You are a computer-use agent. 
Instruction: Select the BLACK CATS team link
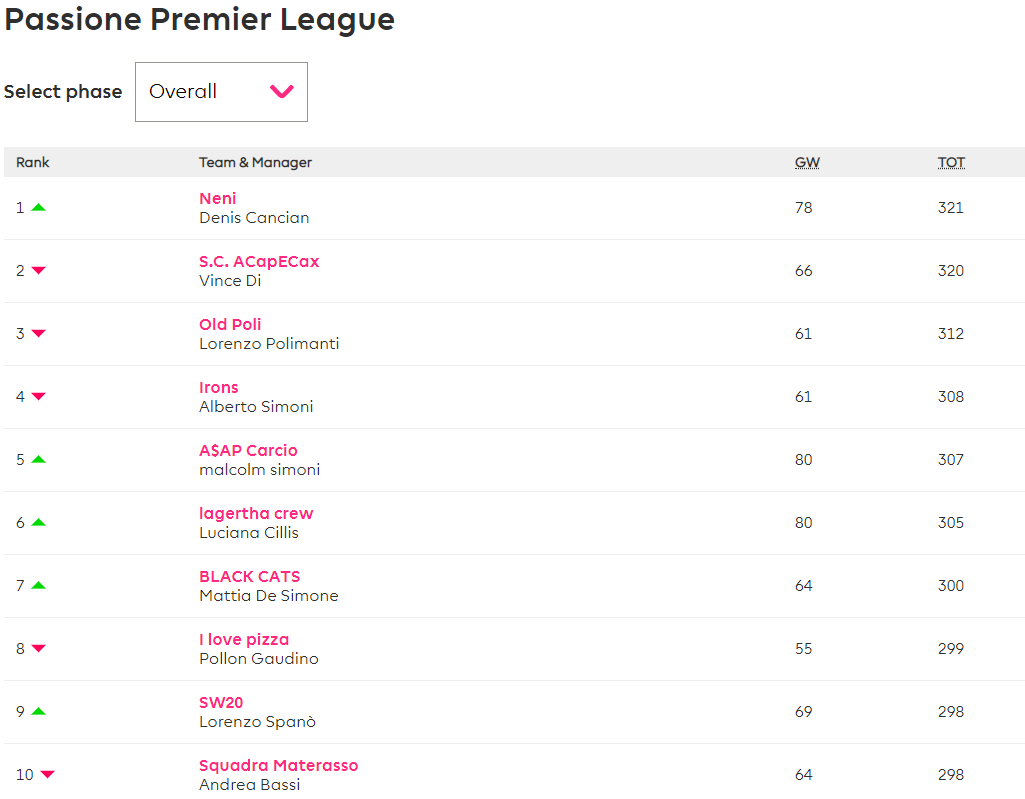click(250, 576)
